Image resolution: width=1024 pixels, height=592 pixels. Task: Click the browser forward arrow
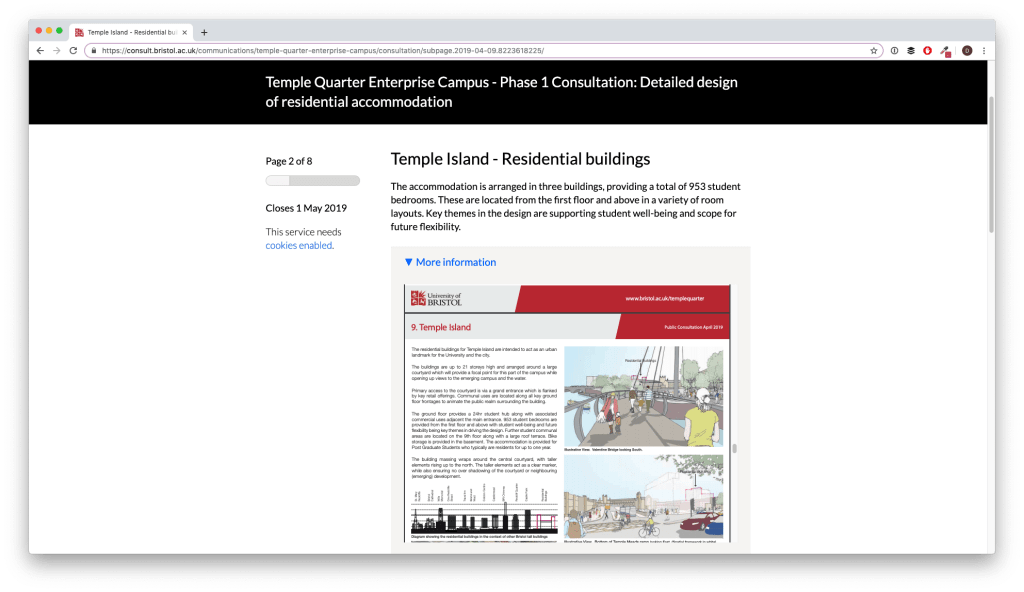57,50
